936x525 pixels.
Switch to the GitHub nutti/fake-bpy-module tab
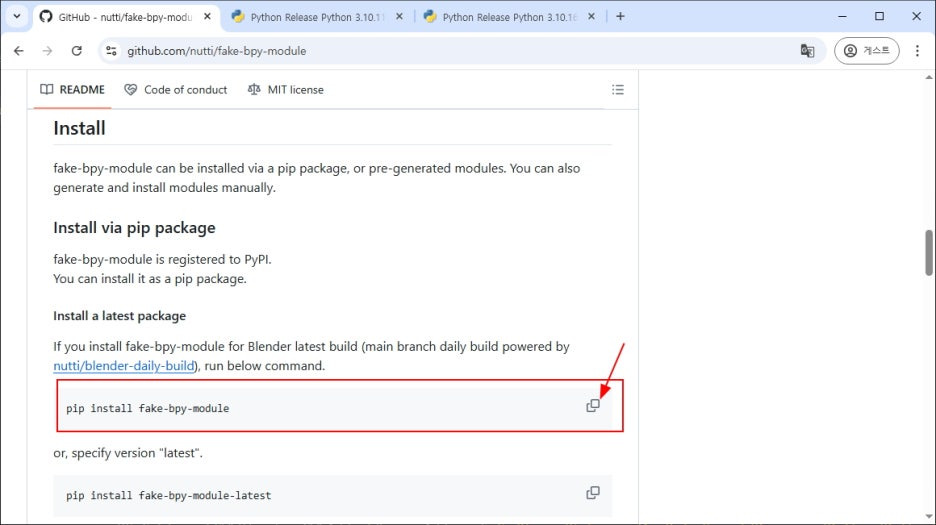click(125, 17)
